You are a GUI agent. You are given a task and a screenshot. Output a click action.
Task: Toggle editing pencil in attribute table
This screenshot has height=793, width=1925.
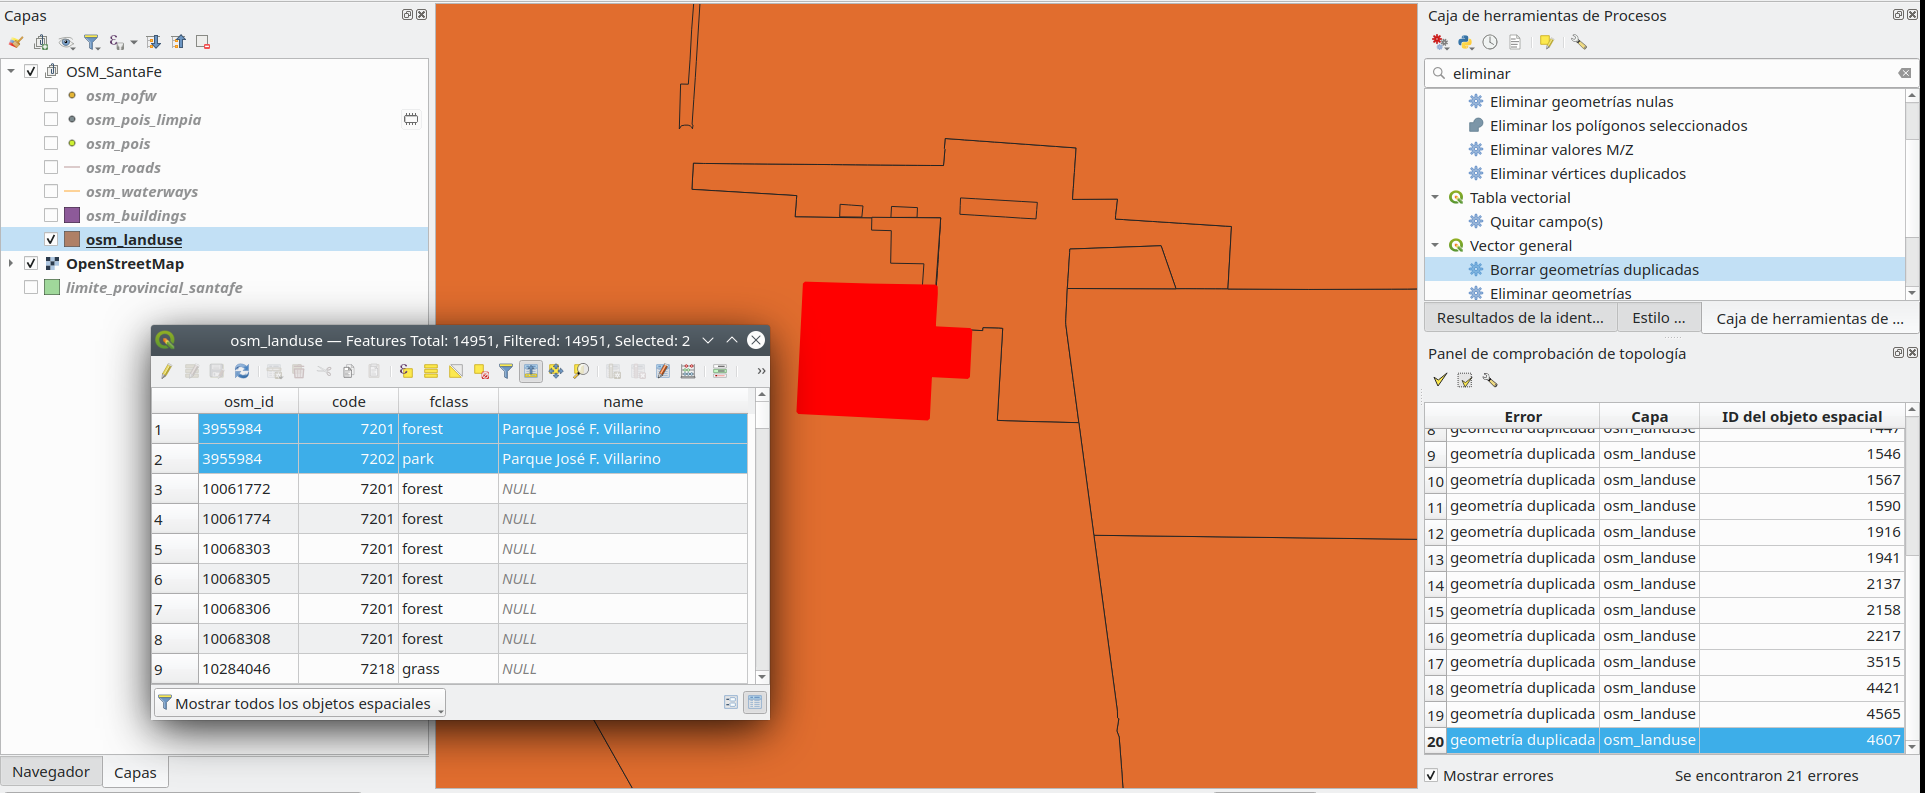tap(166, 371)
